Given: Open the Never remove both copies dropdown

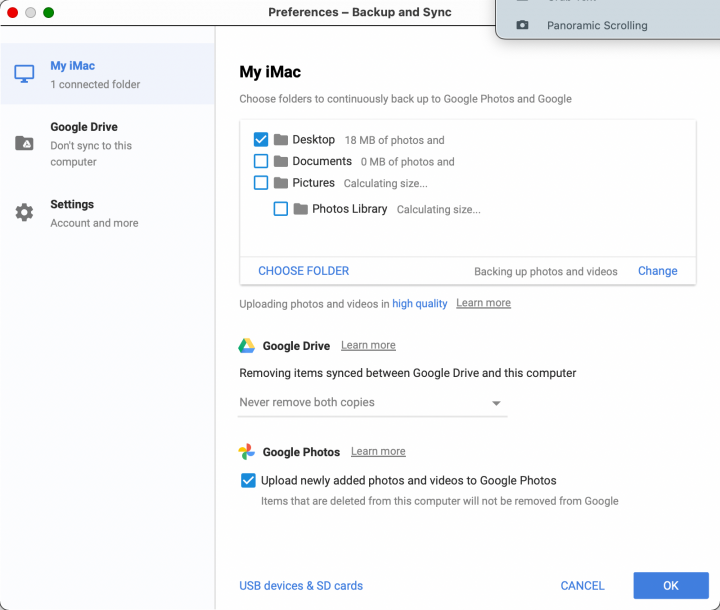Looking at the screenshot, I should tap(372, 403).
